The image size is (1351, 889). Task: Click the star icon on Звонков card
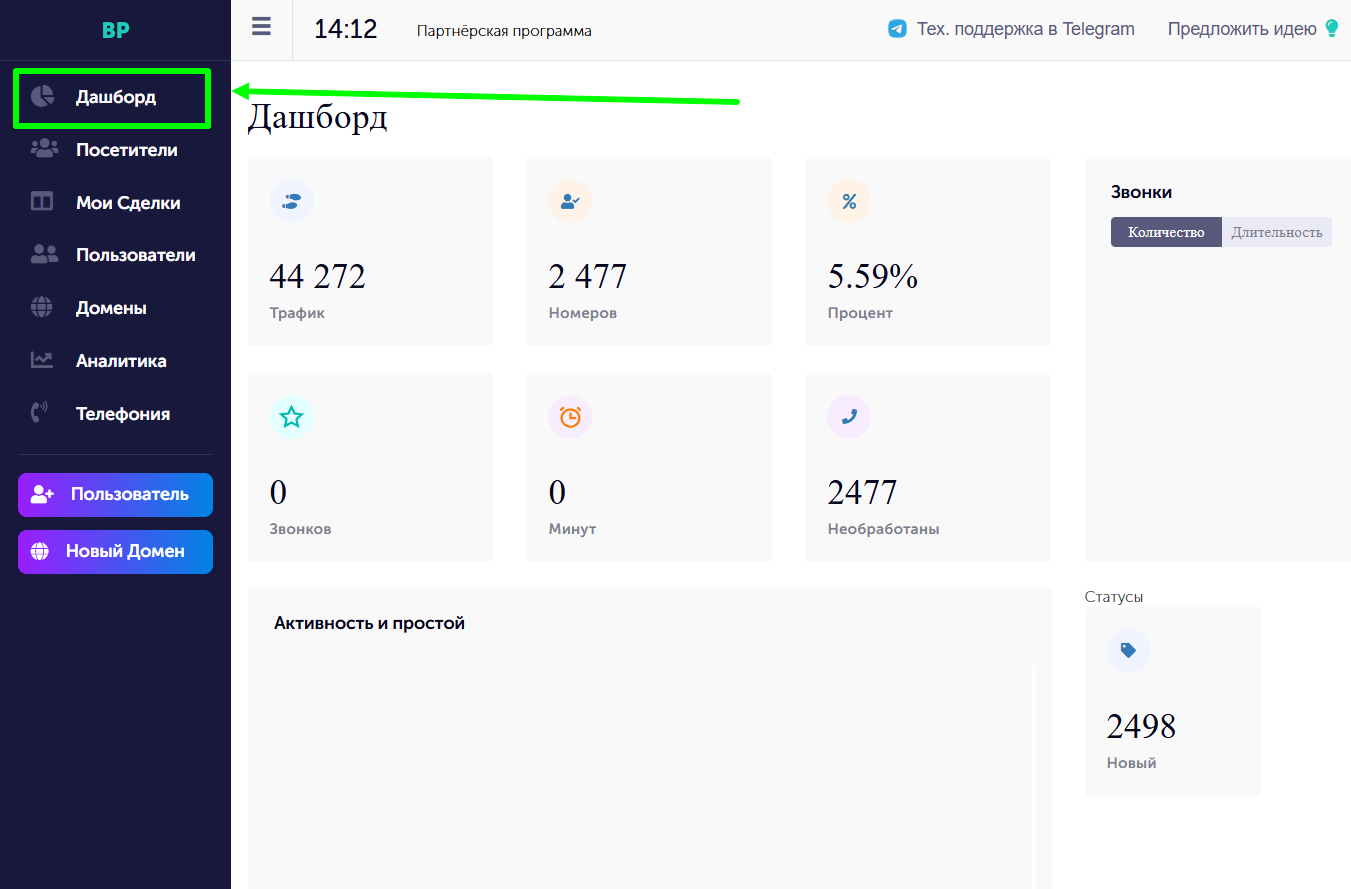292,417
